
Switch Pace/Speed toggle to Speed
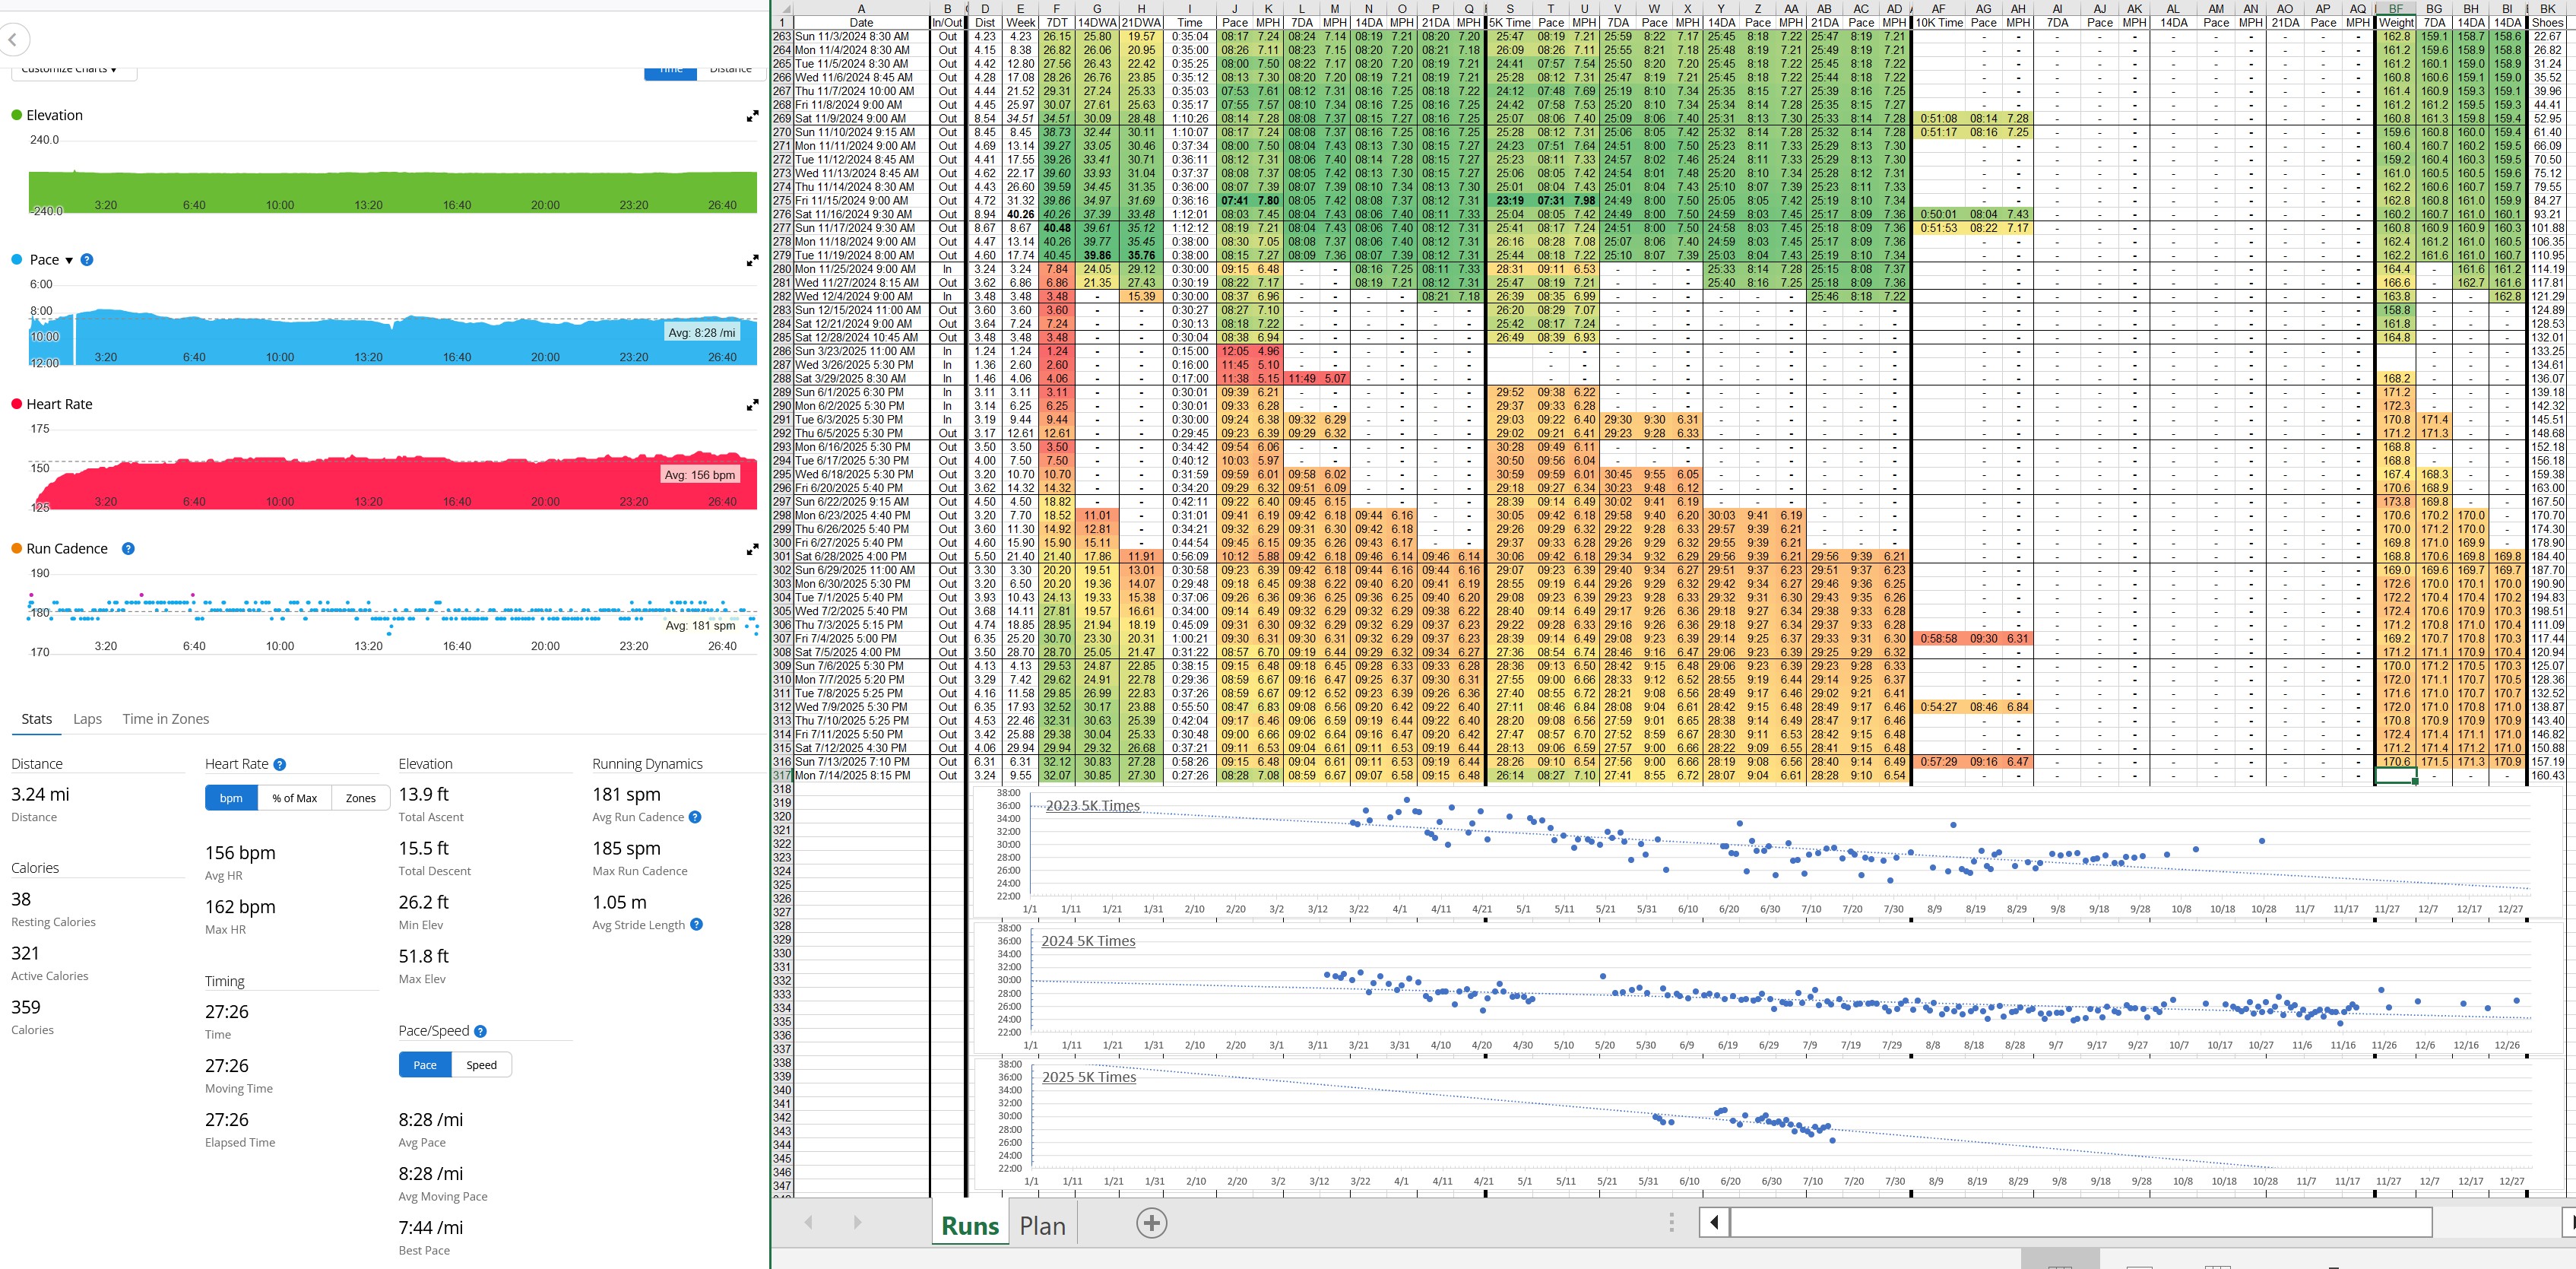pyautogui.click(x=481, y=1065)
